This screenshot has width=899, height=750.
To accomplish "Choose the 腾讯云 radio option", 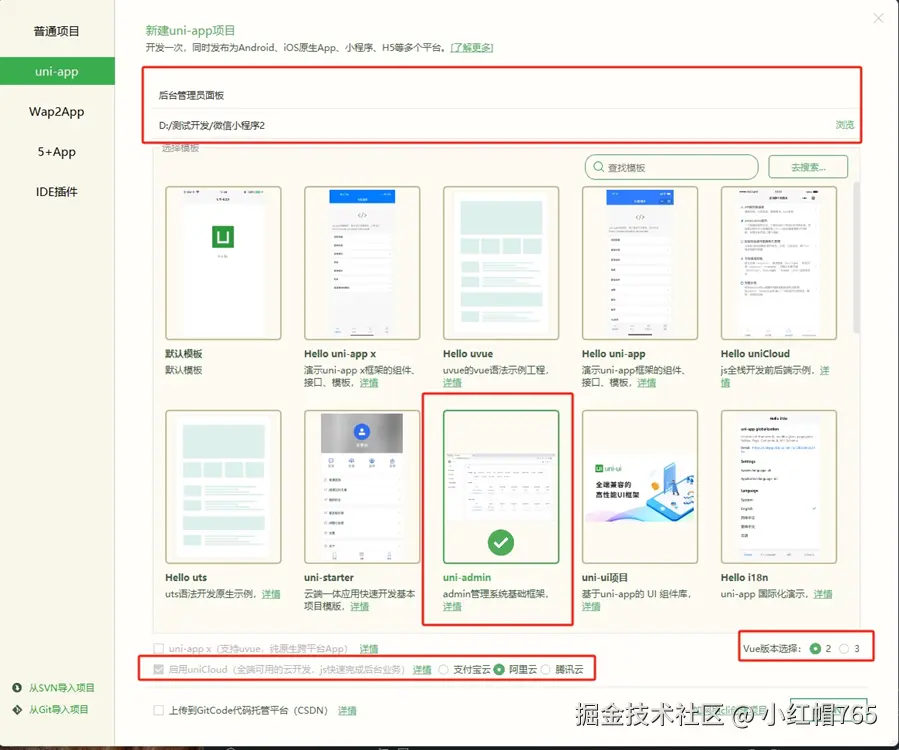I will click(545, 669).
